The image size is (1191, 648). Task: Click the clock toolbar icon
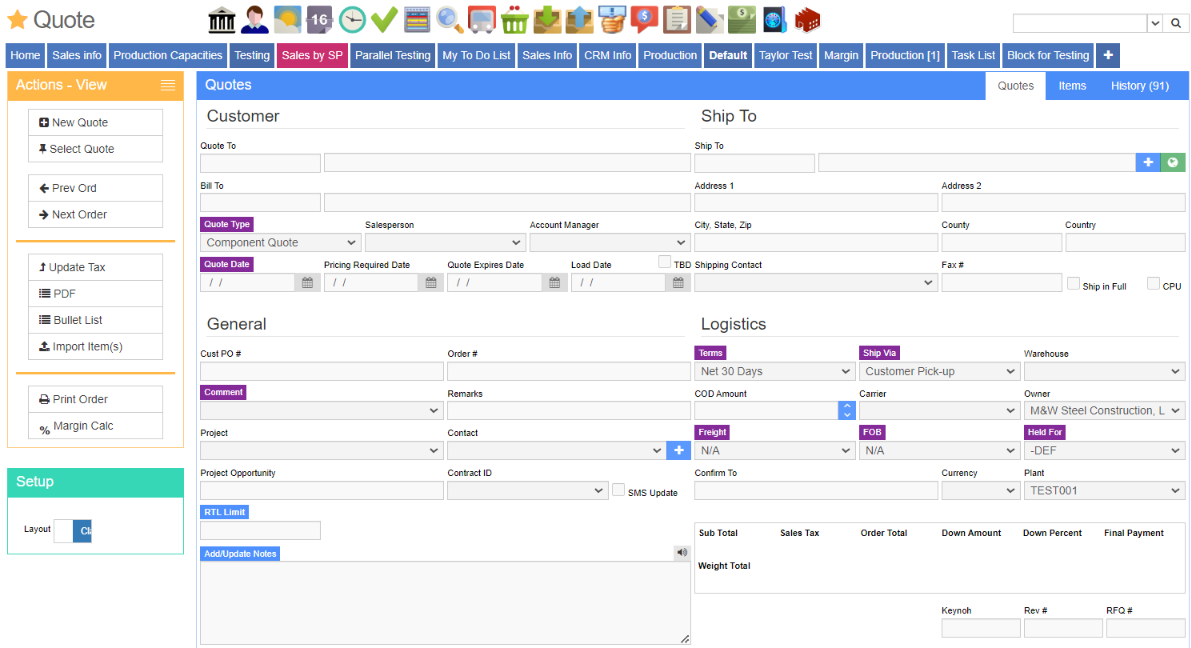click(x=352, y=19)
